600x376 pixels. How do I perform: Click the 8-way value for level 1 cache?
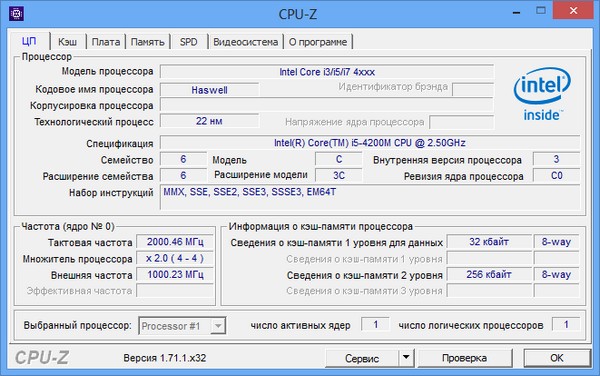point(556,242)
